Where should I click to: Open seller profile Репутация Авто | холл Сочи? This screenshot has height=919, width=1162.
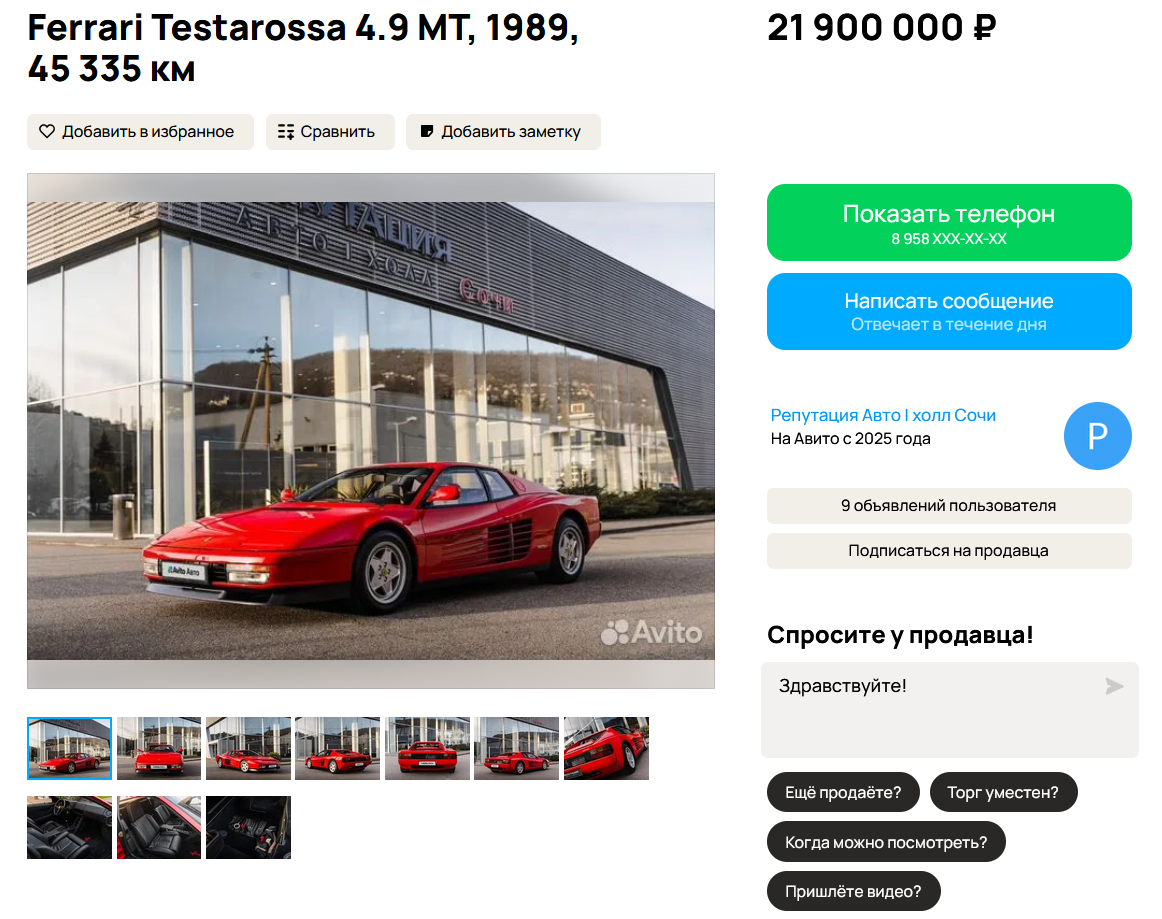click(x=883, y=415)
